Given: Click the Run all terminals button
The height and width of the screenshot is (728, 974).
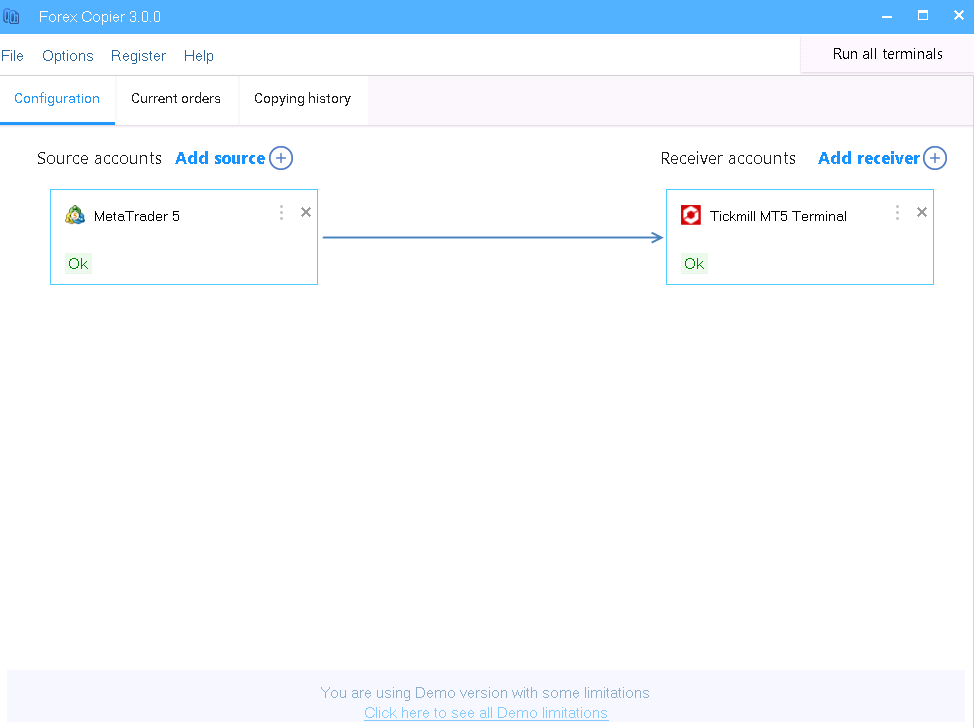Looking at the screenshot, I should 887,54.
